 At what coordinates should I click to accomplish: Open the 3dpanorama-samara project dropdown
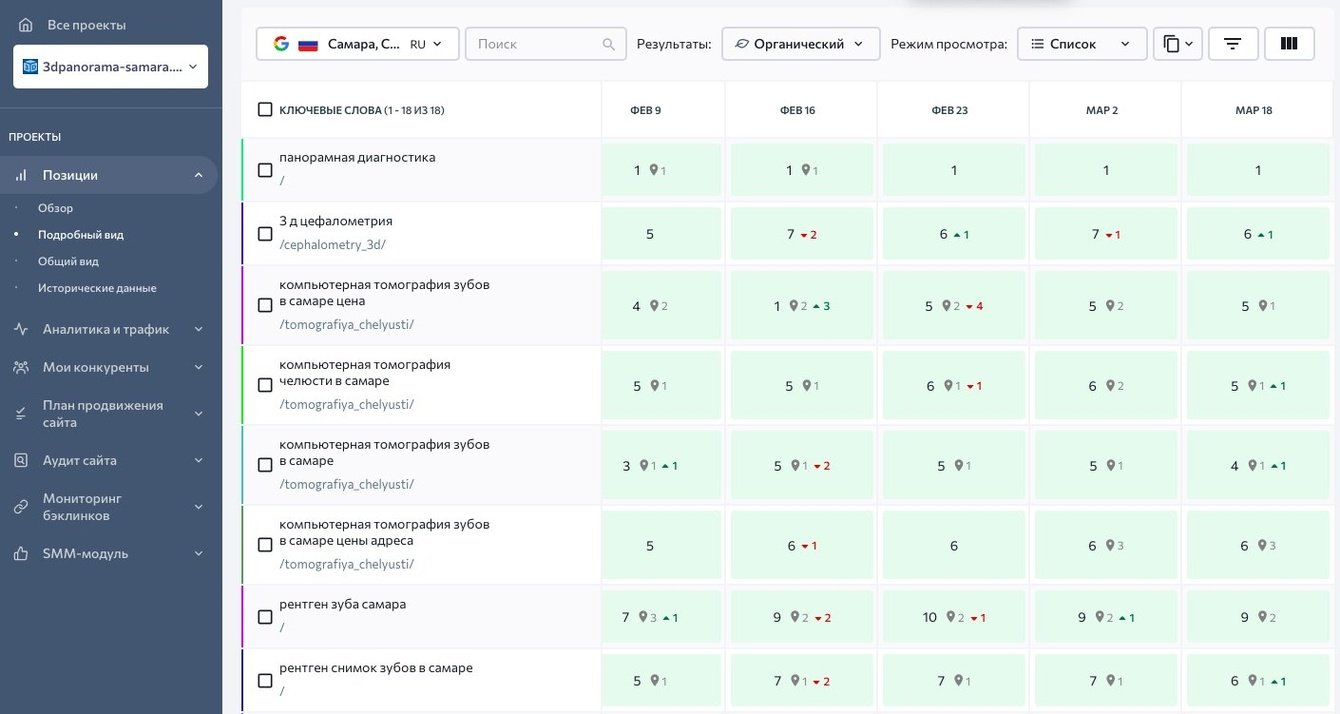pyautogui.click(x=110, y=67)
